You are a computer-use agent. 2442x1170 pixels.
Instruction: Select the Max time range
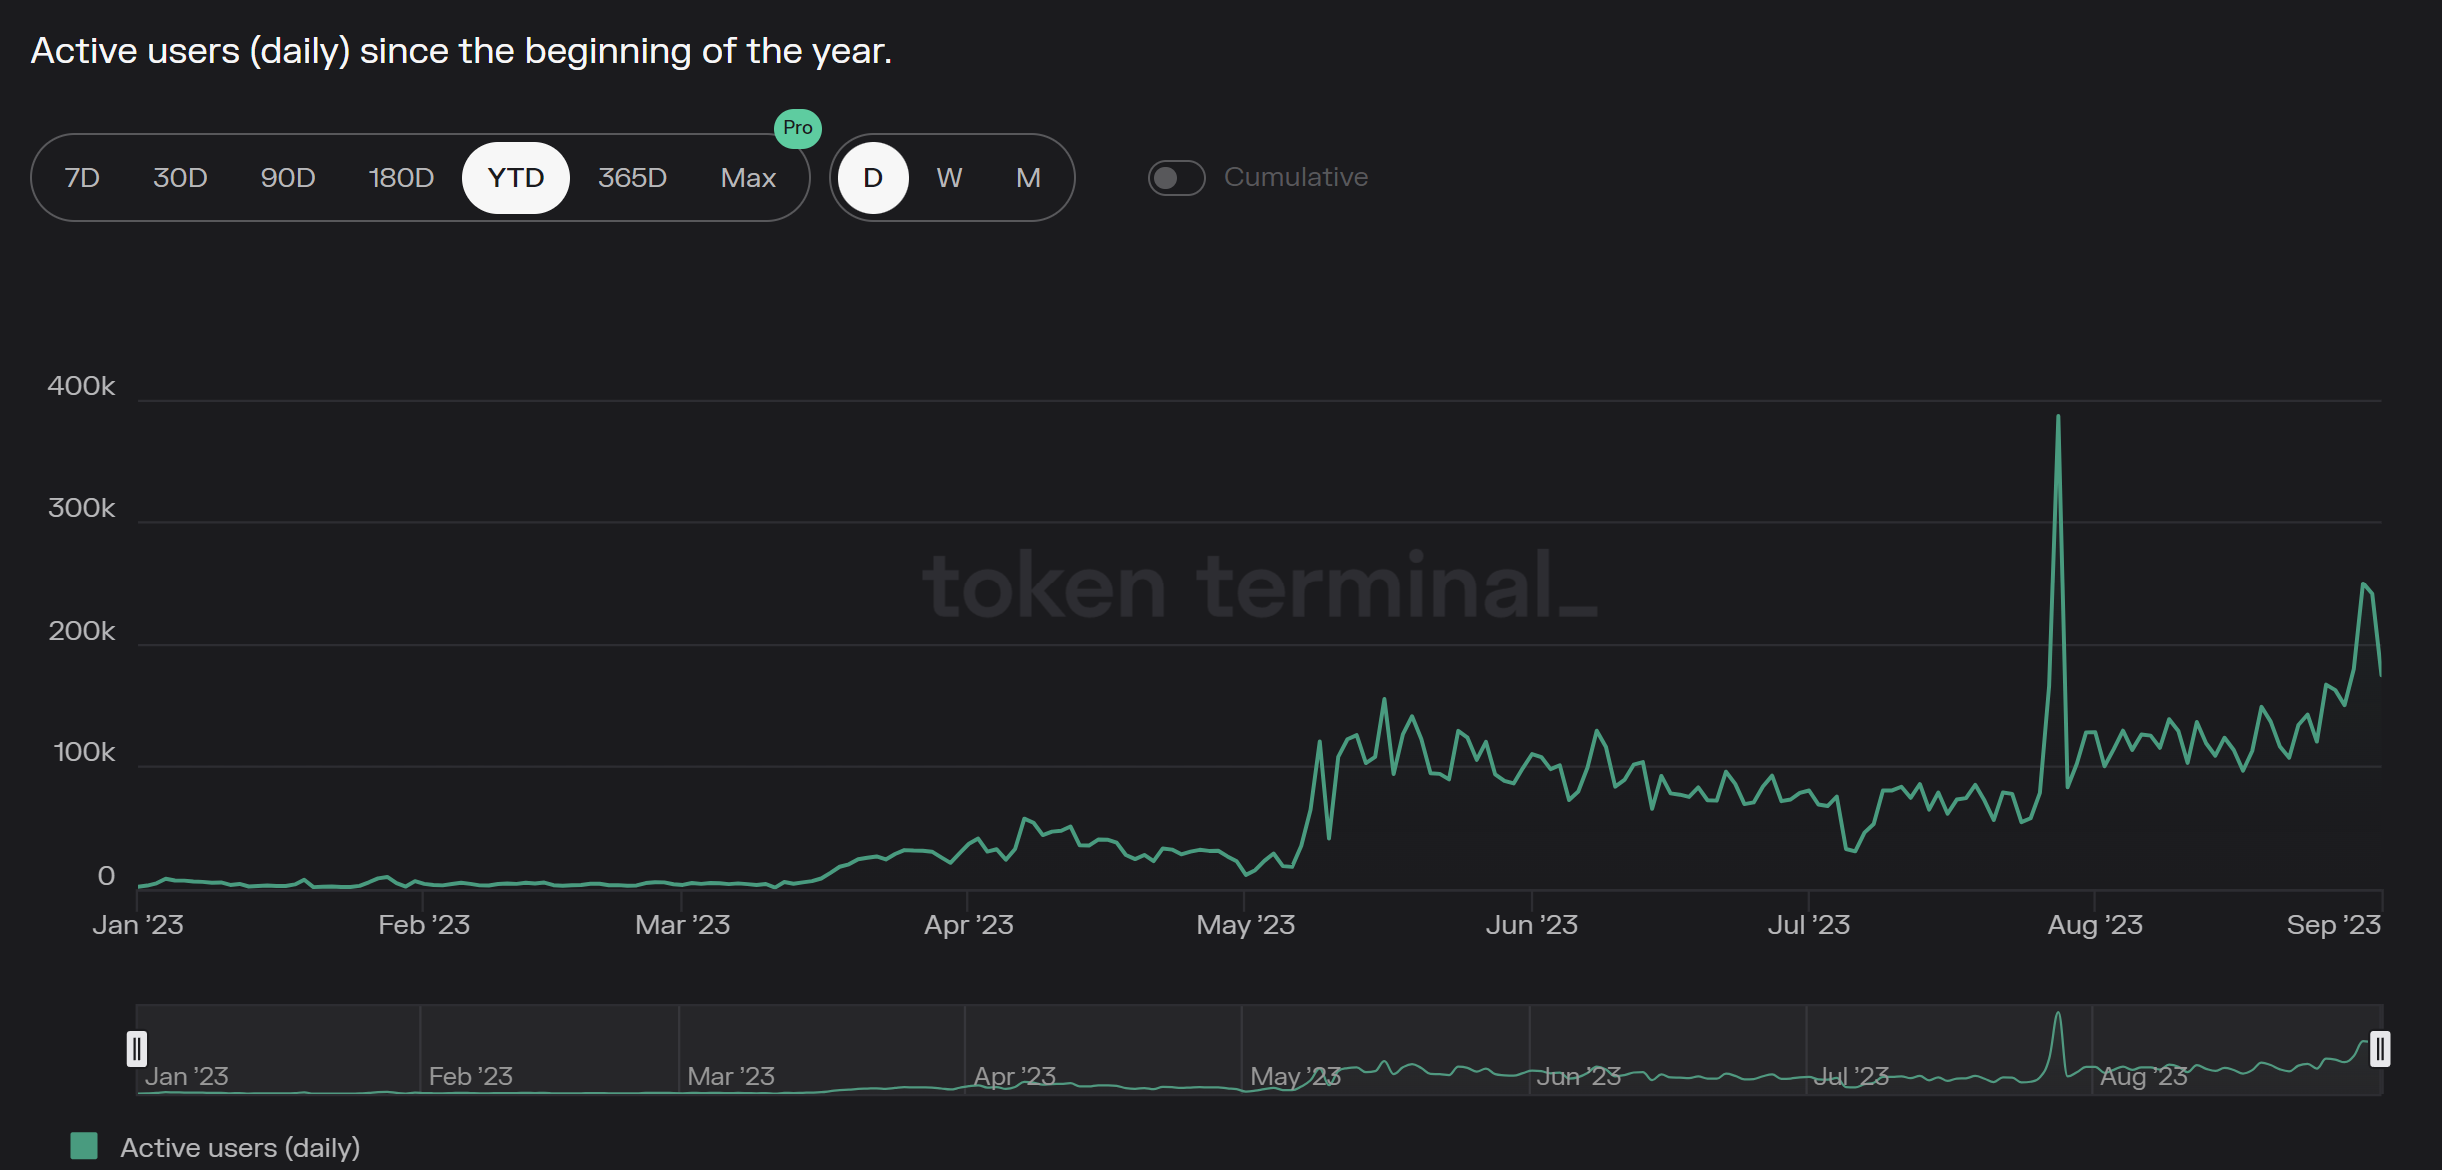748,178
